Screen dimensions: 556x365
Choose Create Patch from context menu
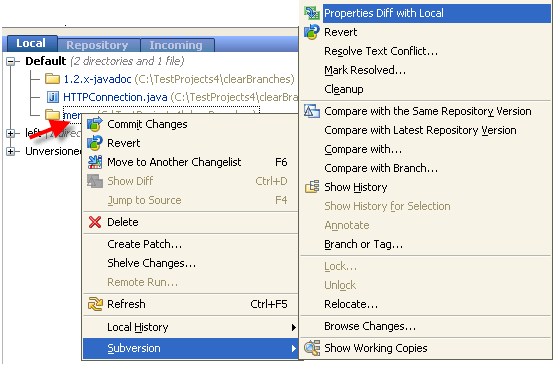(x=144, y=244)
